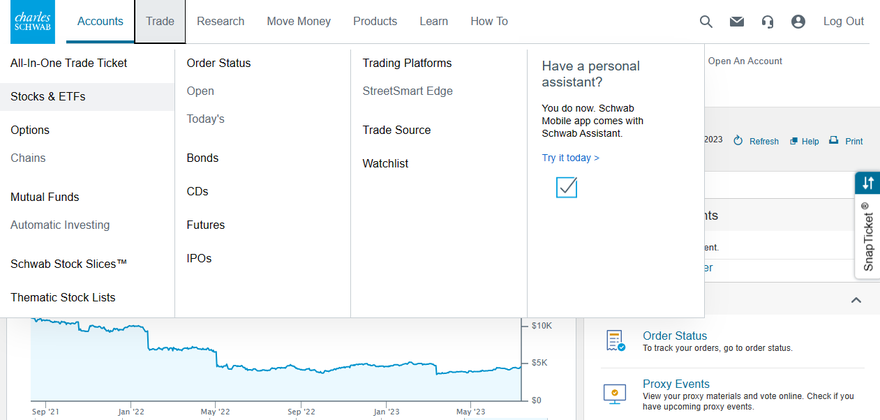Open the Learn menu

[434, 21]
